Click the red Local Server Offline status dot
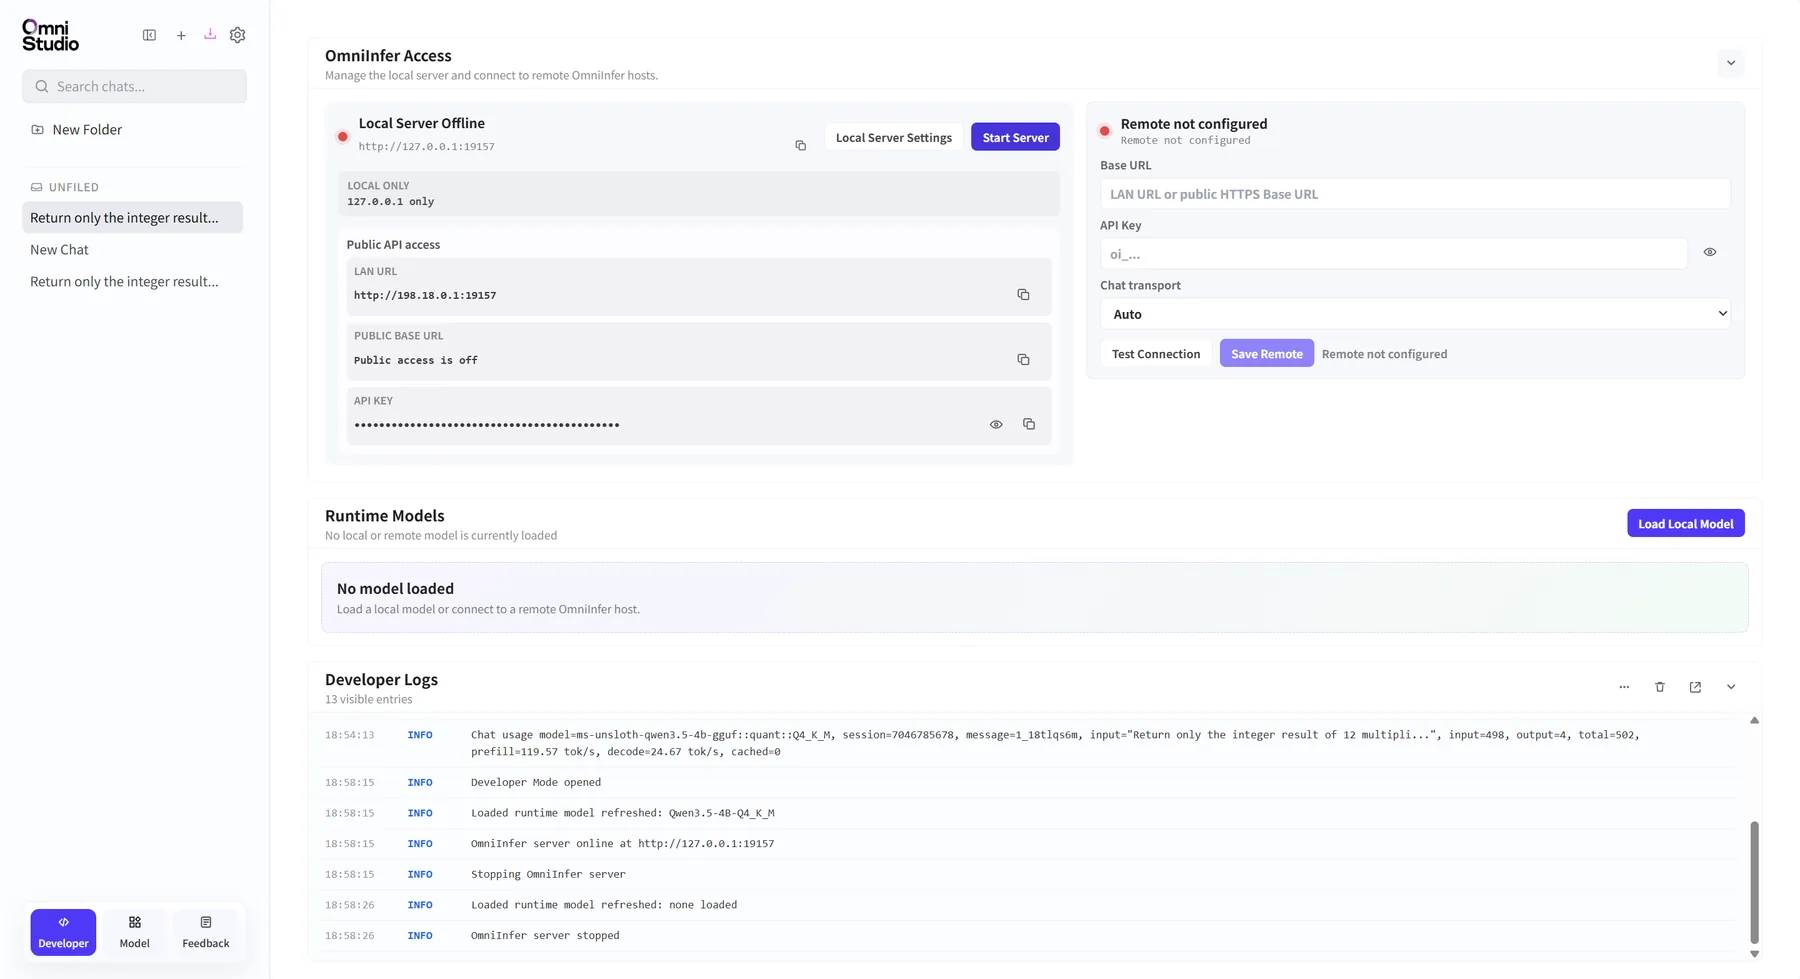 [x=343, y=137]
